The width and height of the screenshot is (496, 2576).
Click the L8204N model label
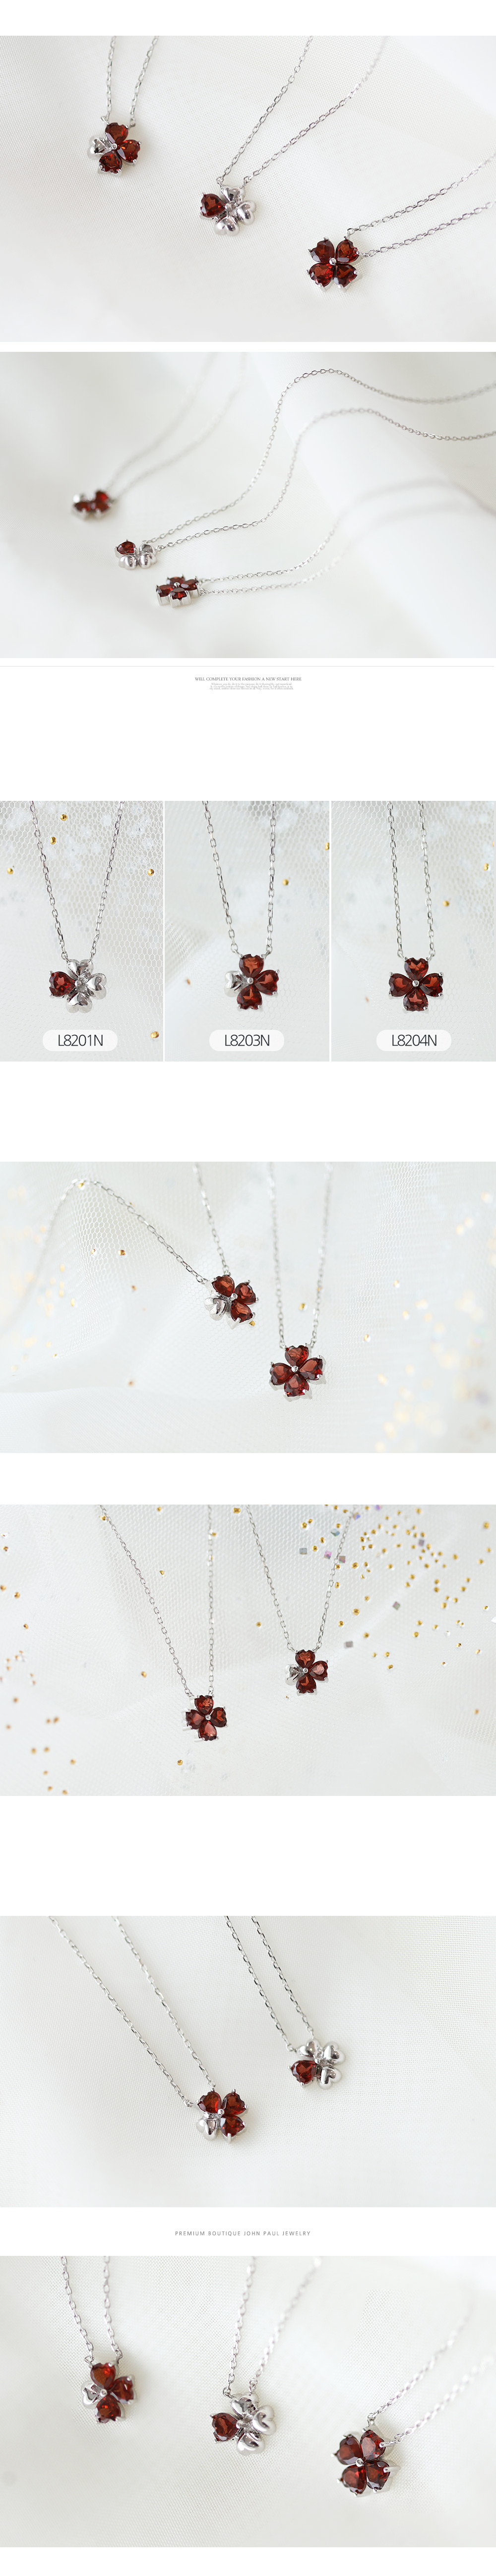click(414, 1040)
